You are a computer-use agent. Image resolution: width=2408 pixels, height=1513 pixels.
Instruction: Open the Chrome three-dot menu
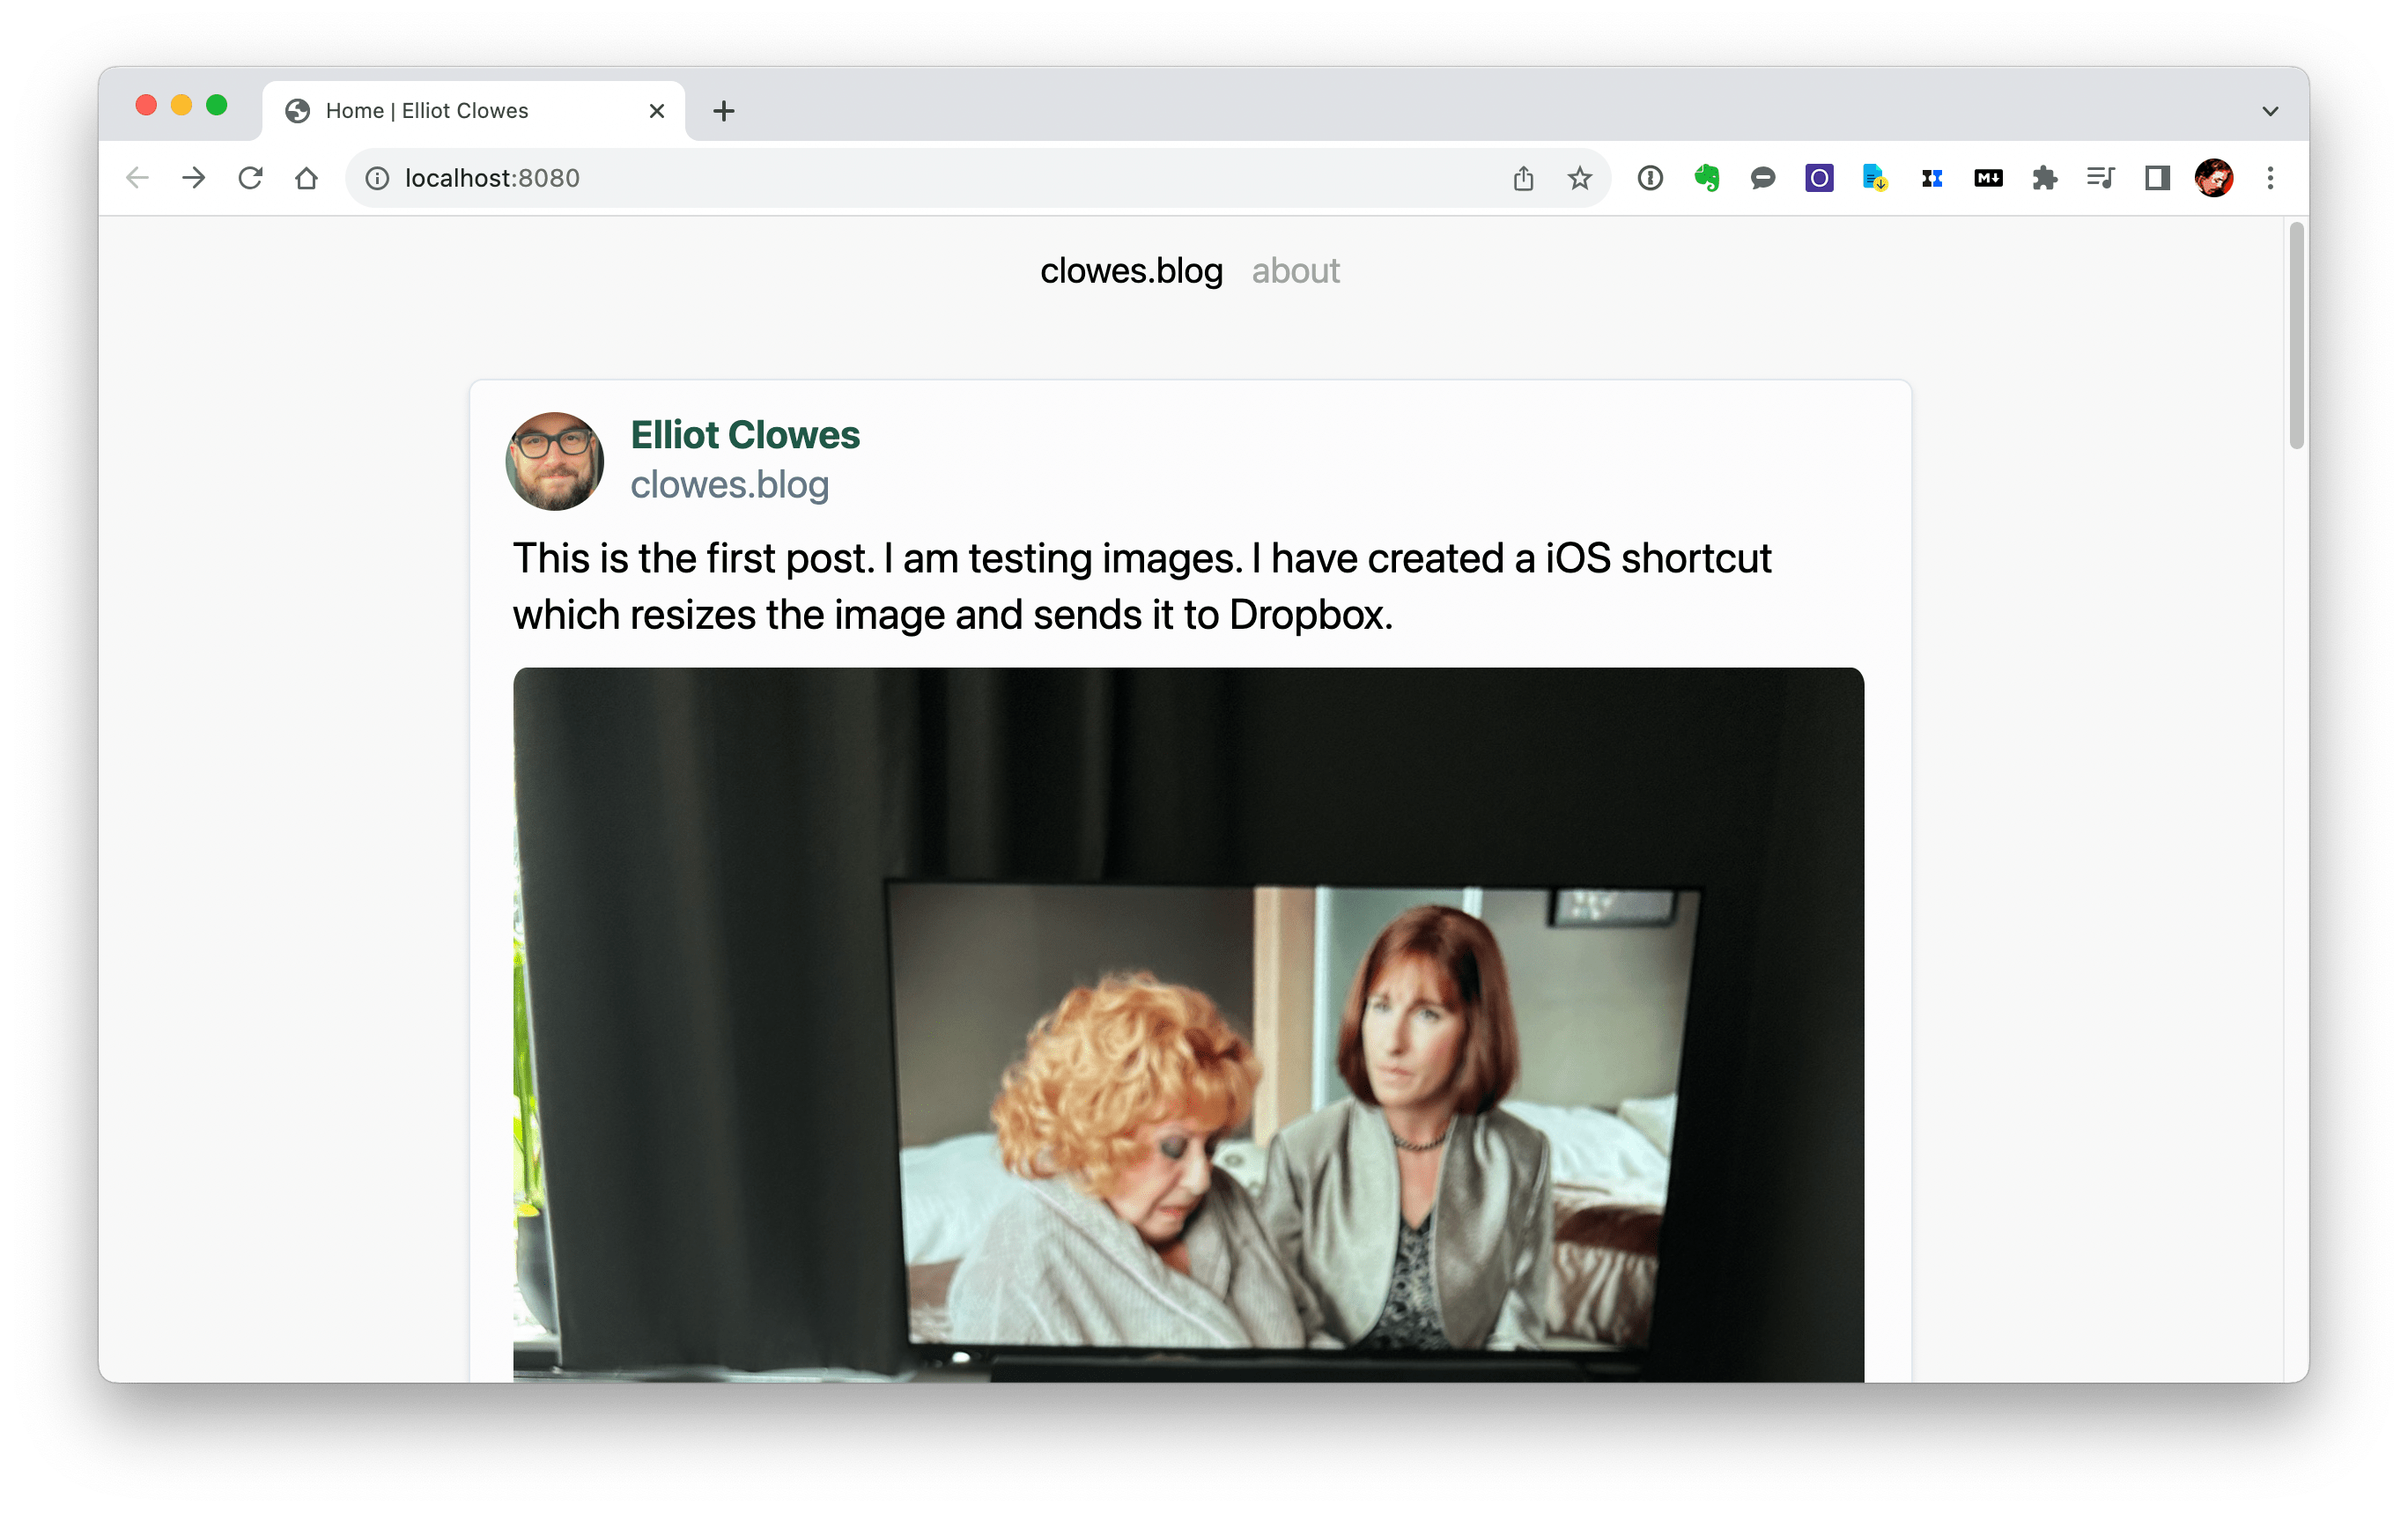coord(2270,178)
